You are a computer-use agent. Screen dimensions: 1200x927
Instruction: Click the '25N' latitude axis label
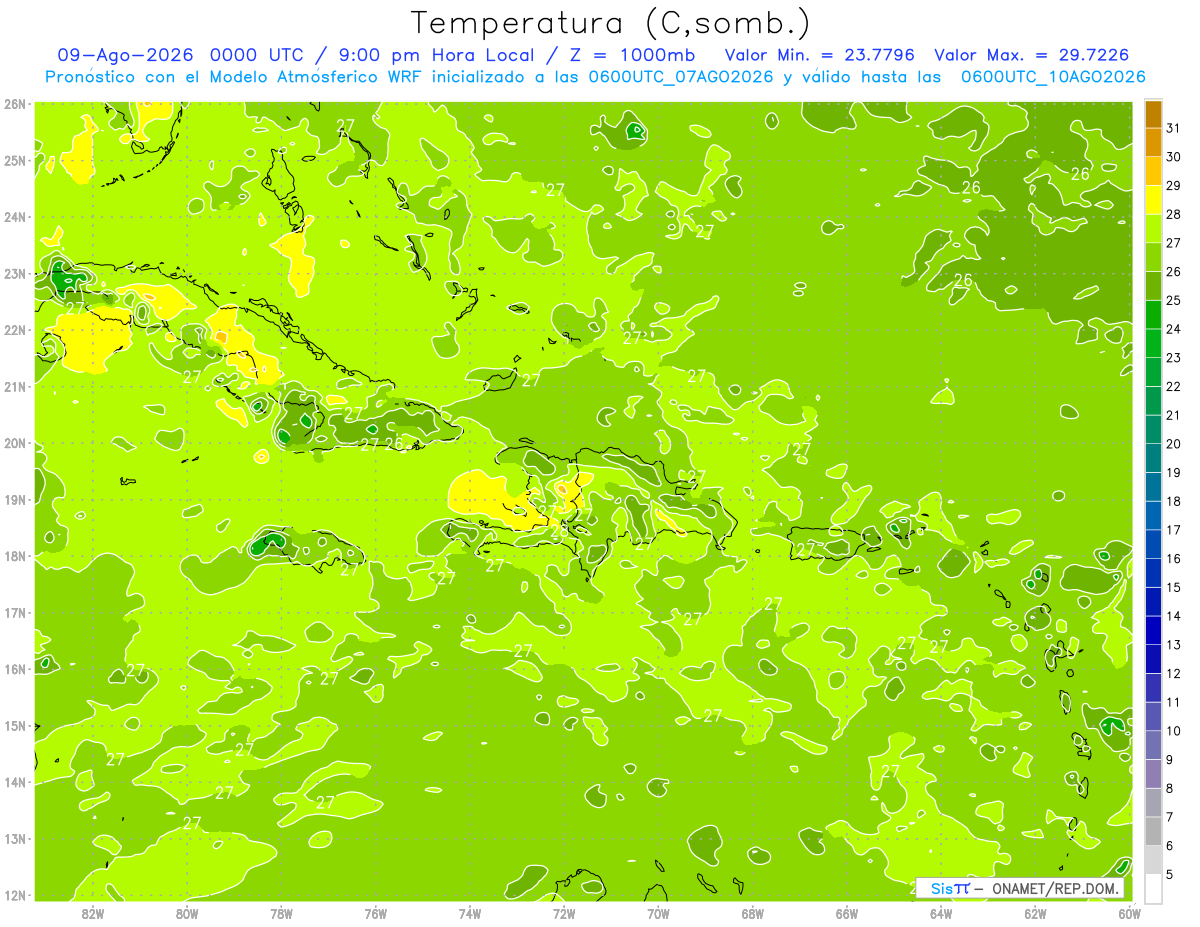(x=15, y=160)
